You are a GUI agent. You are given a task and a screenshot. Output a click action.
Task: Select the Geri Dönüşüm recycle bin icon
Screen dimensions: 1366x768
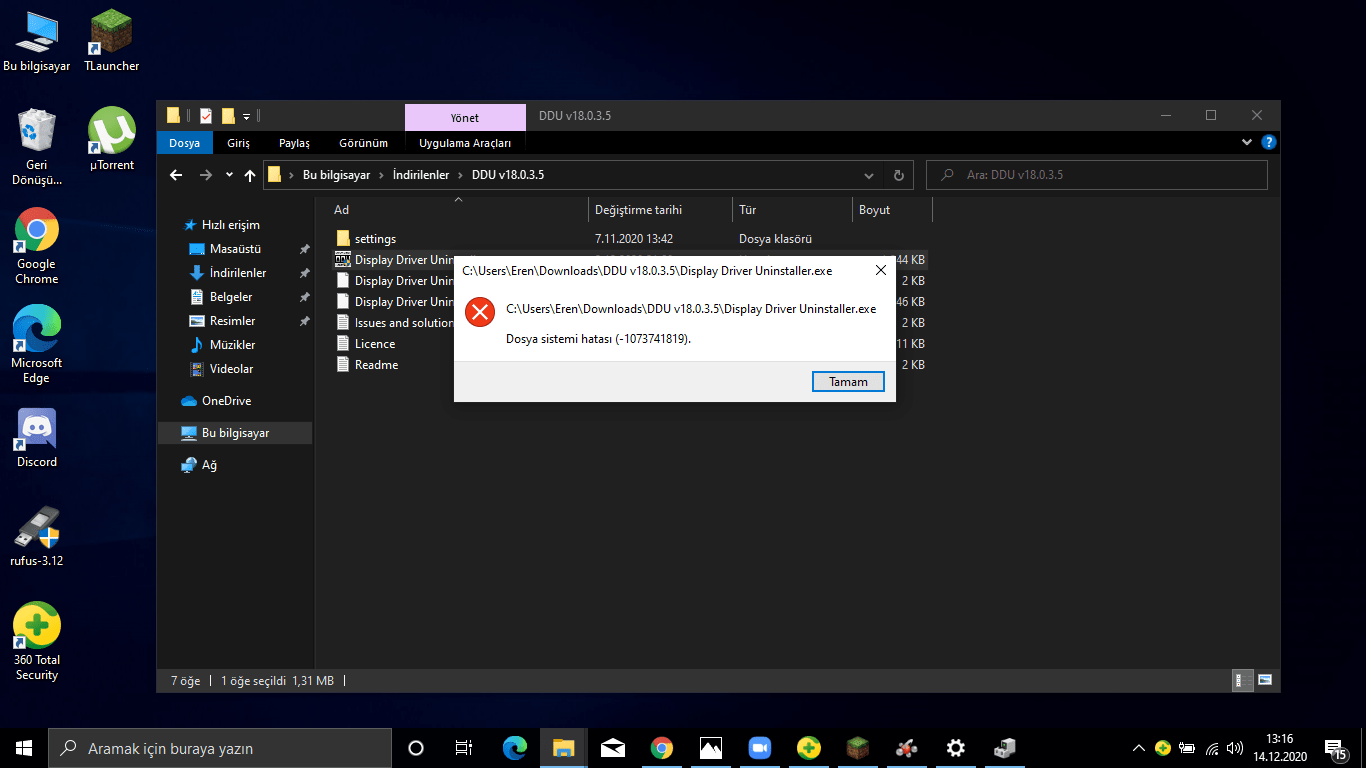coord(37,147)
